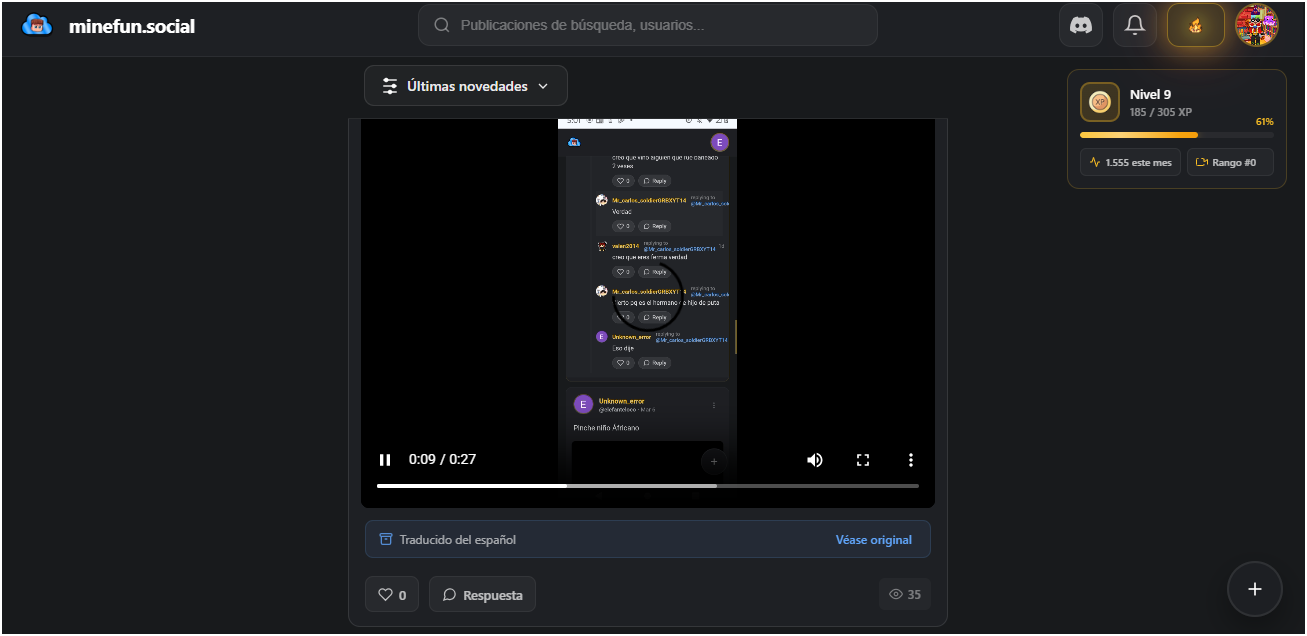Expand the Últimas novedades filter dropdown
This screenshot has width=1307, height=636.
[x=465, y=86]
